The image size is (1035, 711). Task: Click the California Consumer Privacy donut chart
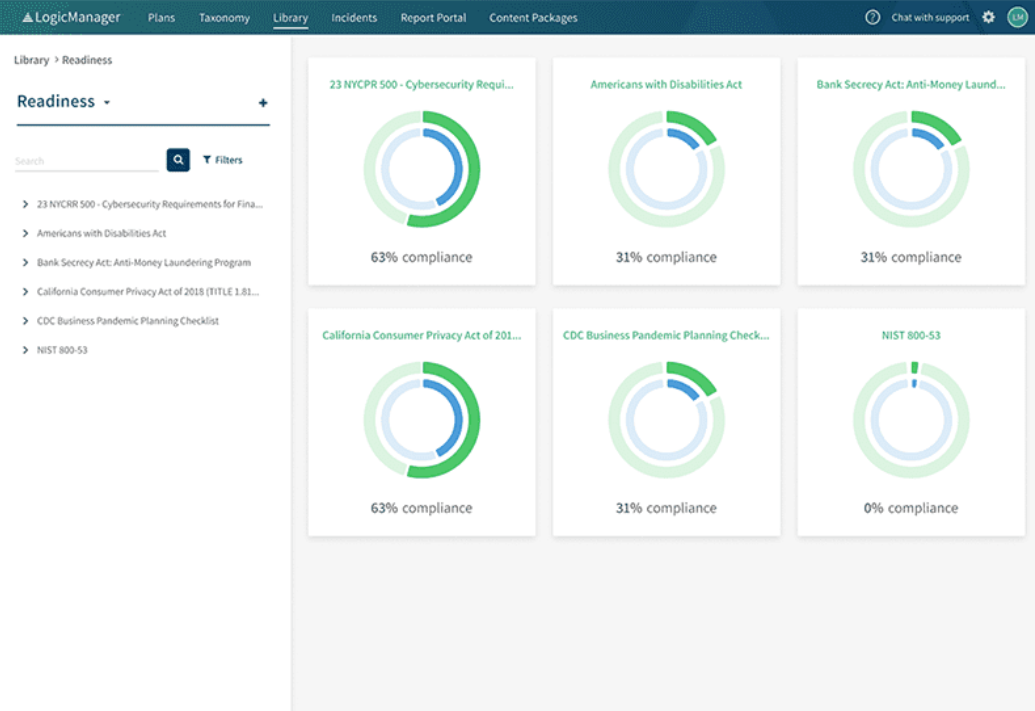422,420
